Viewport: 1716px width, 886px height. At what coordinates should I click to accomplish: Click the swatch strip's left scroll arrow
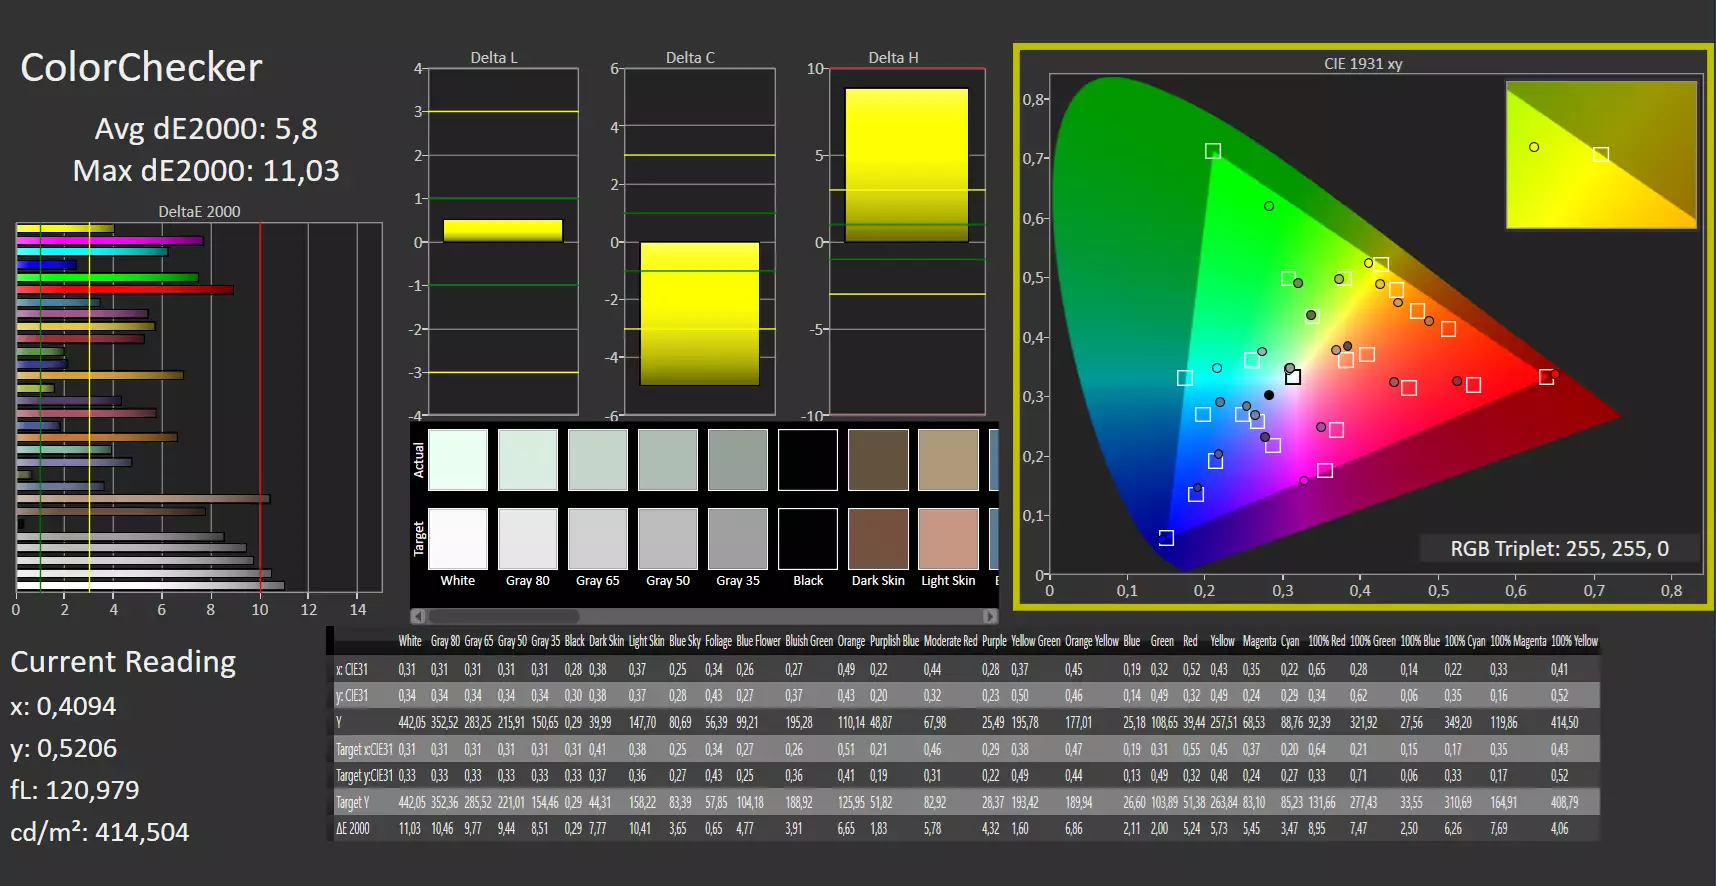418,616
